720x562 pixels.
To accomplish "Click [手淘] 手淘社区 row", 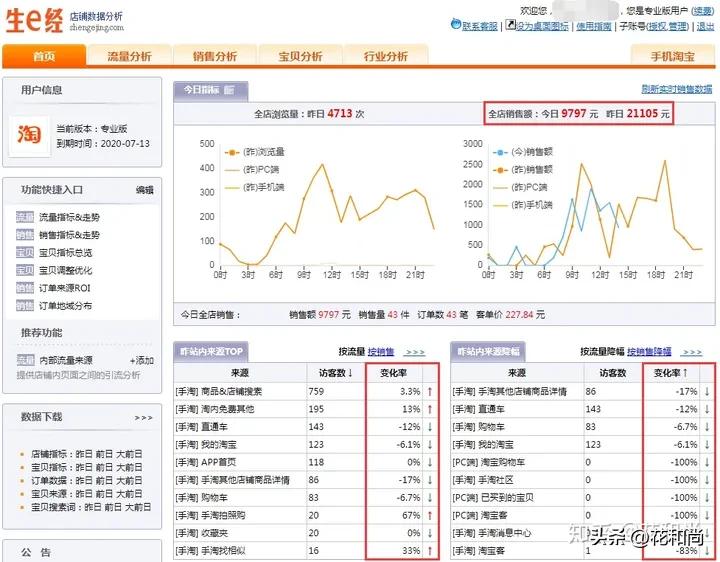I will coord(583,480).
